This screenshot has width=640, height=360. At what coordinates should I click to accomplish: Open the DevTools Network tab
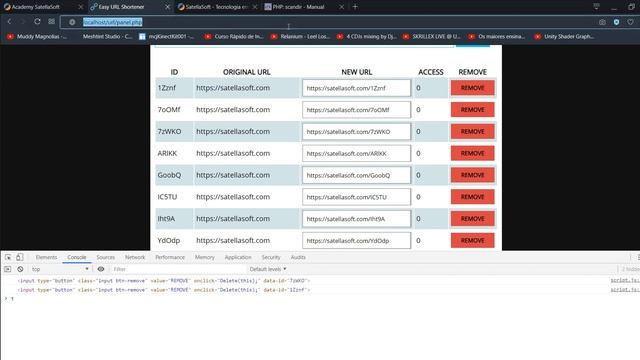coord(135,257)
